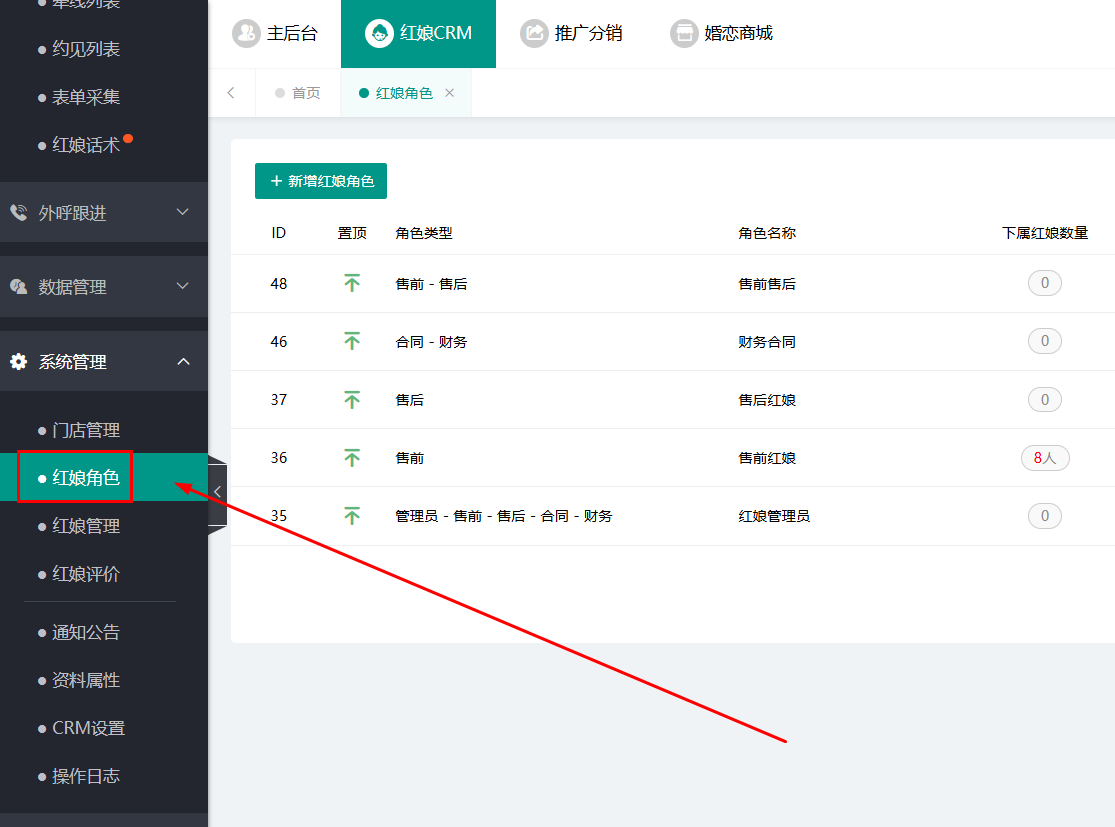The image size is (1115, 827).
Task: Open 通知公告 in the sidebar
Action: (x=85, y=632)
